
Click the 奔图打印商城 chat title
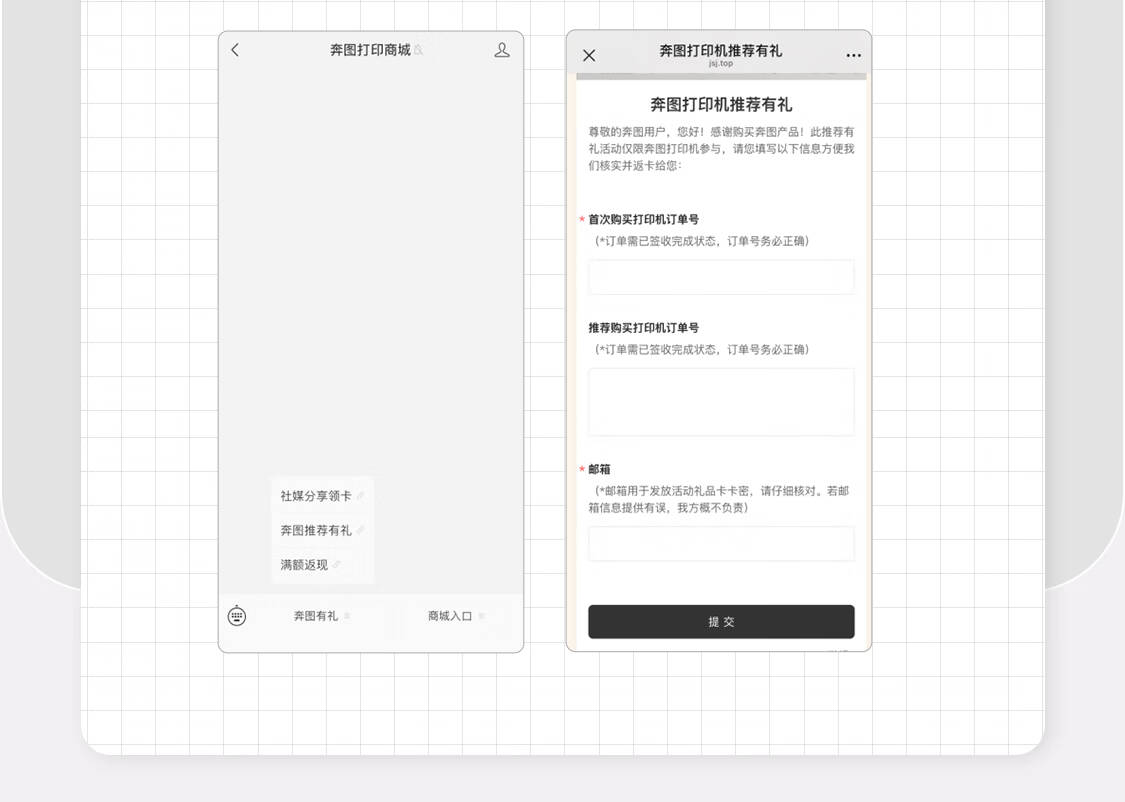tap(370, 49)
